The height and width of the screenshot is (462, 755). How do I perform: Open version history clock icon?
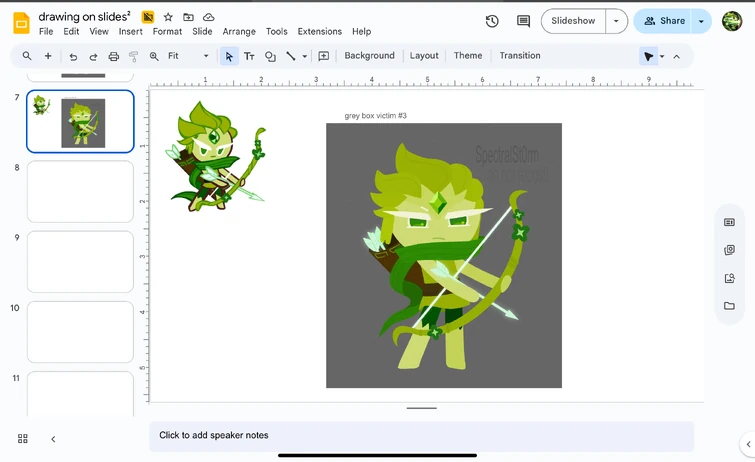coord(492,21)
